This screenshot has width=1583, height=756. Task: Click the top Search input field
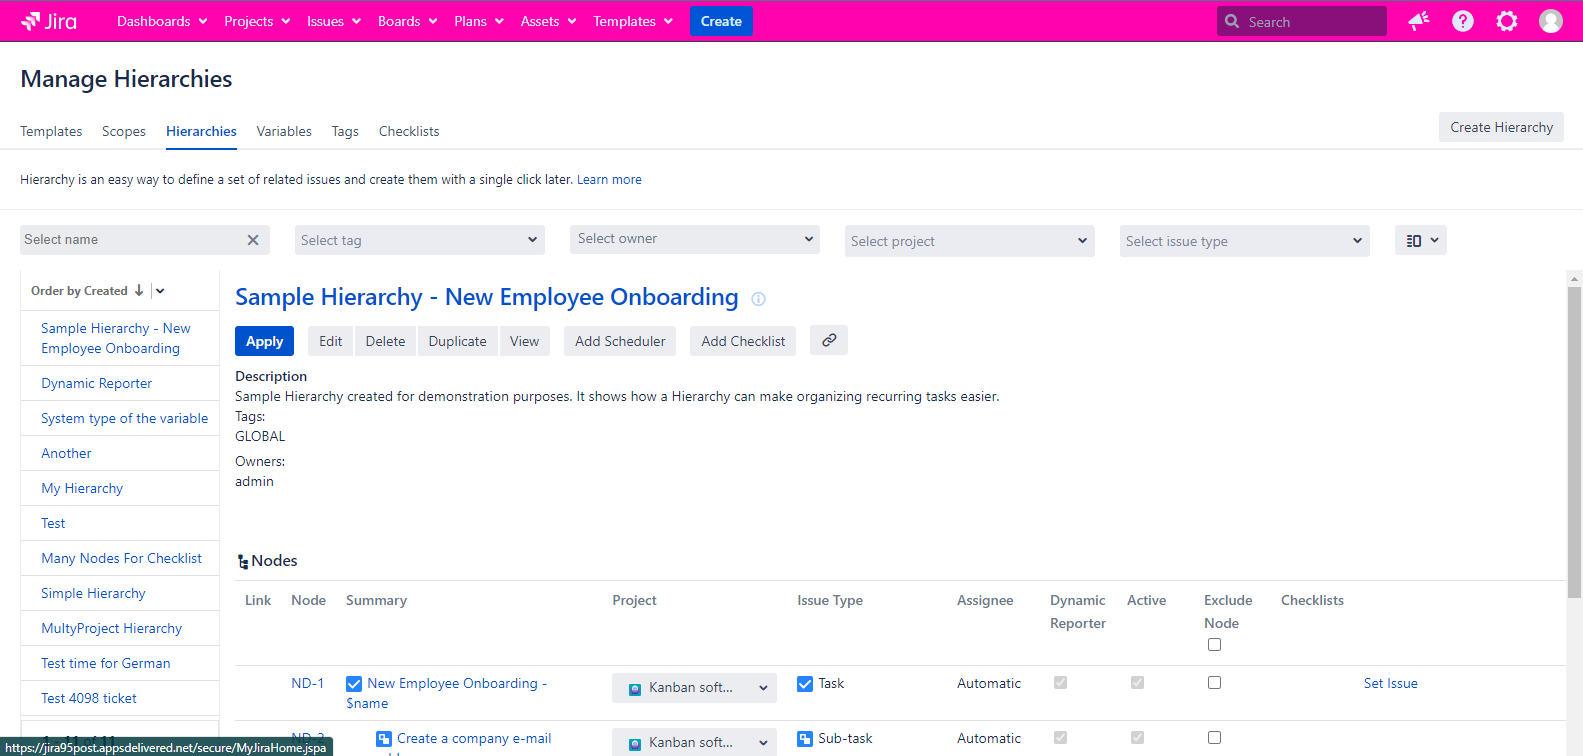[1312, 22]
